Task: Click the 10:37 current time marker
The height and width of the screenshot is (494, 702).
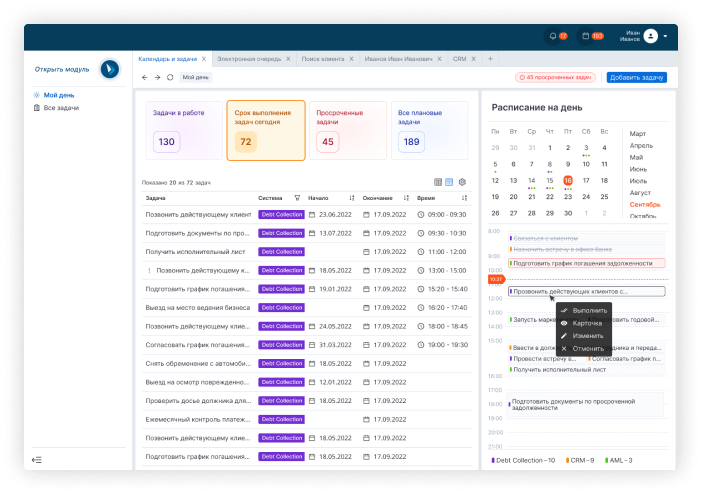Action: point(496,279)
